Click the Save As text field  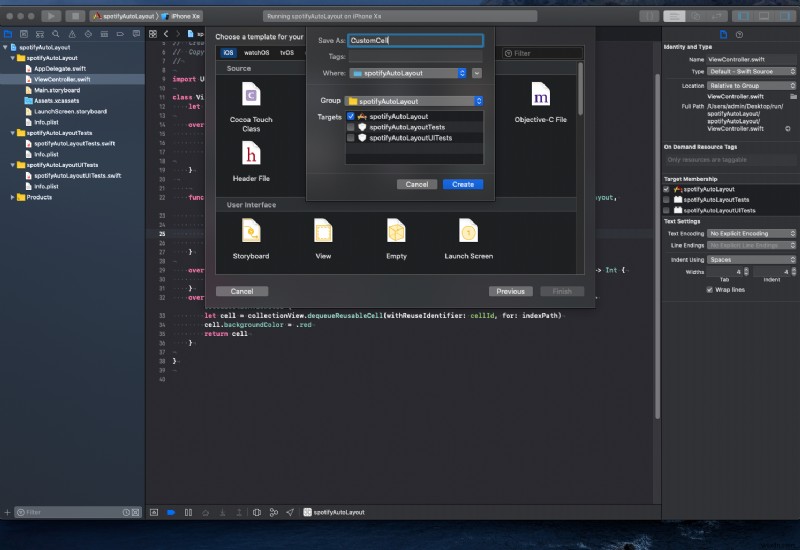414,41
